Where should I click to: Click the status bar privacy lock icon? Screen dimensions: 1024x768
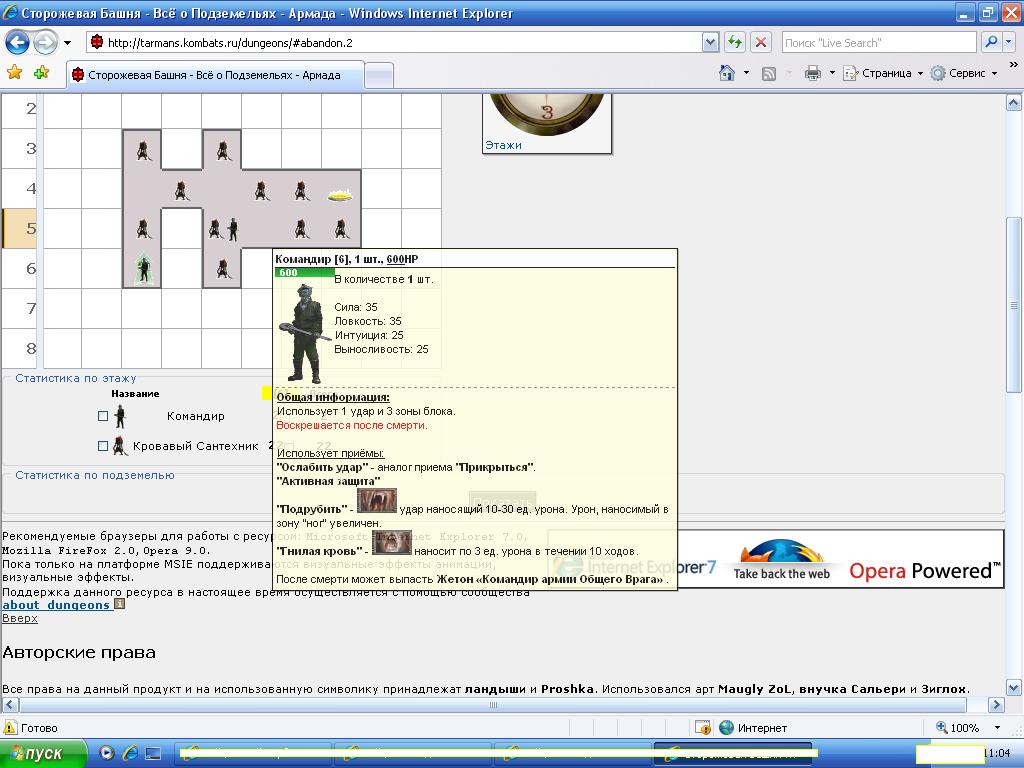(x=703, y=728)
